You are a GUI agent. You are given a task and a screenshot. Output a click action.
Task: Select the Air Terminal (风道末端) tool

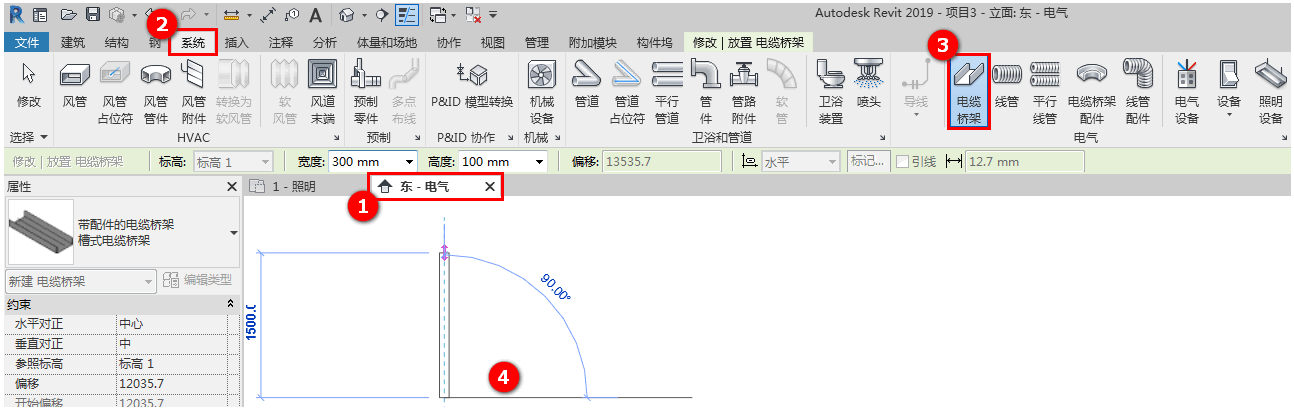pos(323,91)
